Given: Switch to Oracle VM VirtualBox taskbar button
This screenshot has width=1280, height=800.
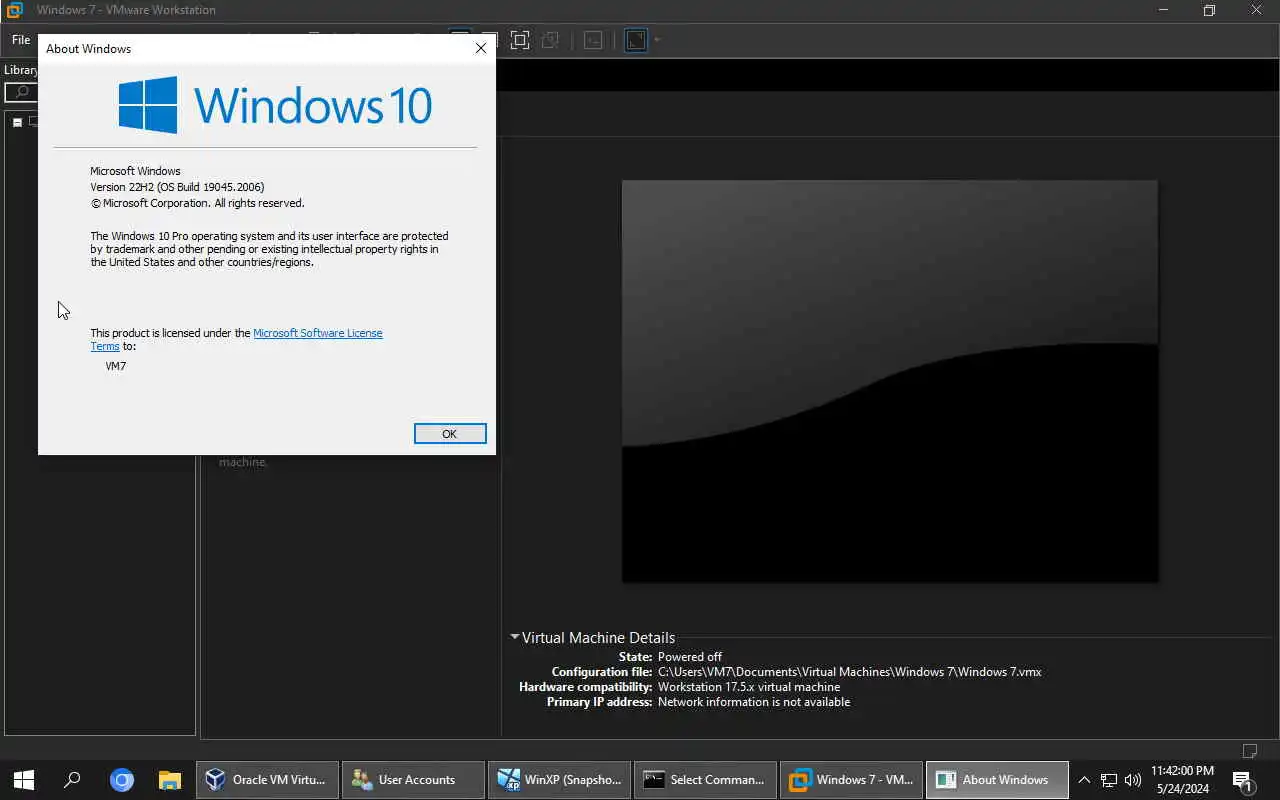Looking at the screenshot, I should (x=267, y=780).
